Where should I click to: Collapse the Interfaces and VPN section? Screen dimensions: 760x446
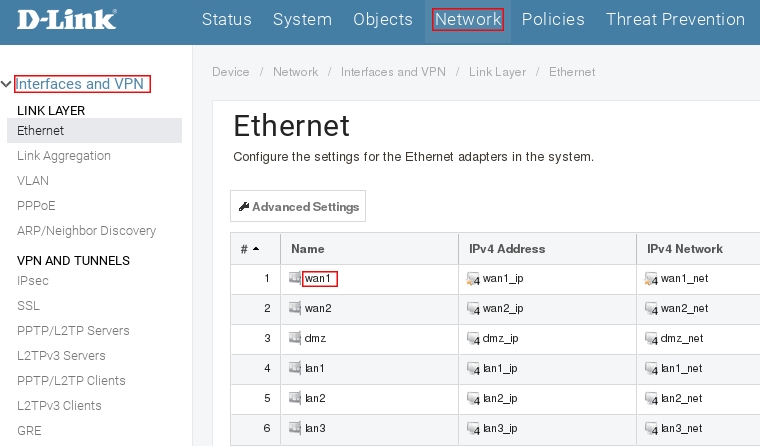point(7,84)
